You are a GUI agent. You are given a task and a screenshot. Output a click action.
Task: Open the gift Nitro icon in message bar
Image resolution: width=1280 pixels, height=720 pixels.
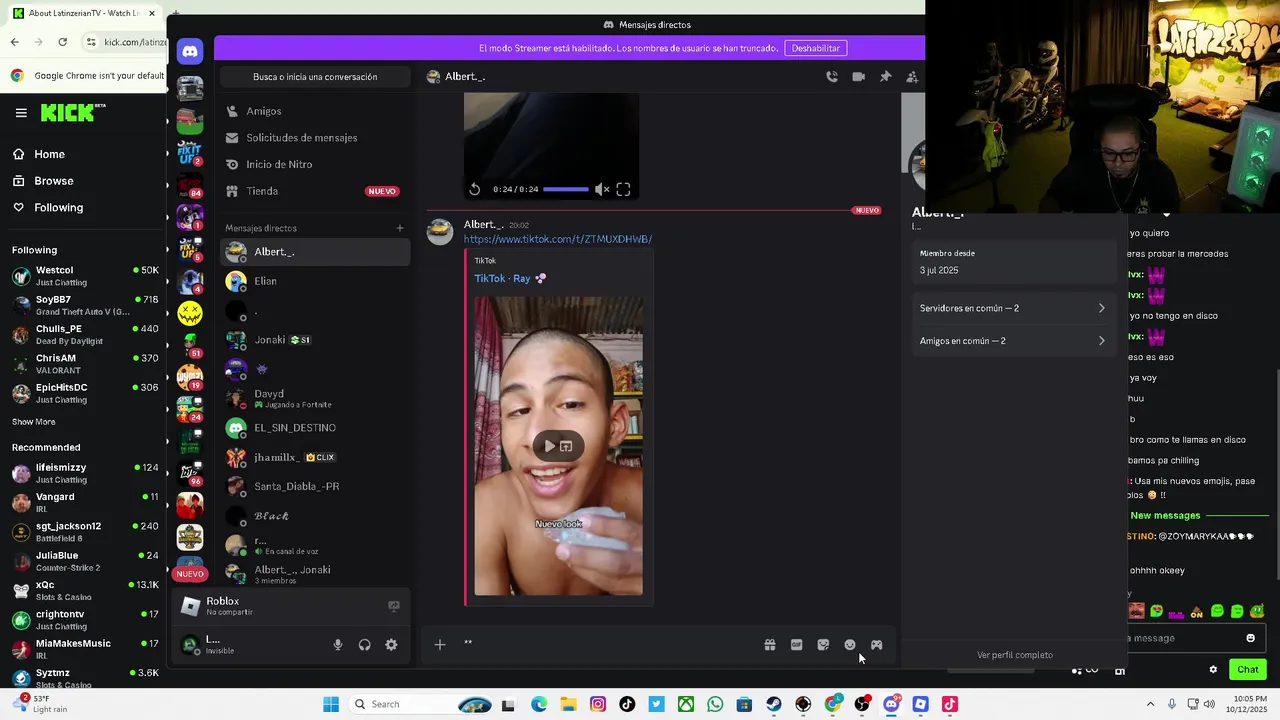point(770,645)
